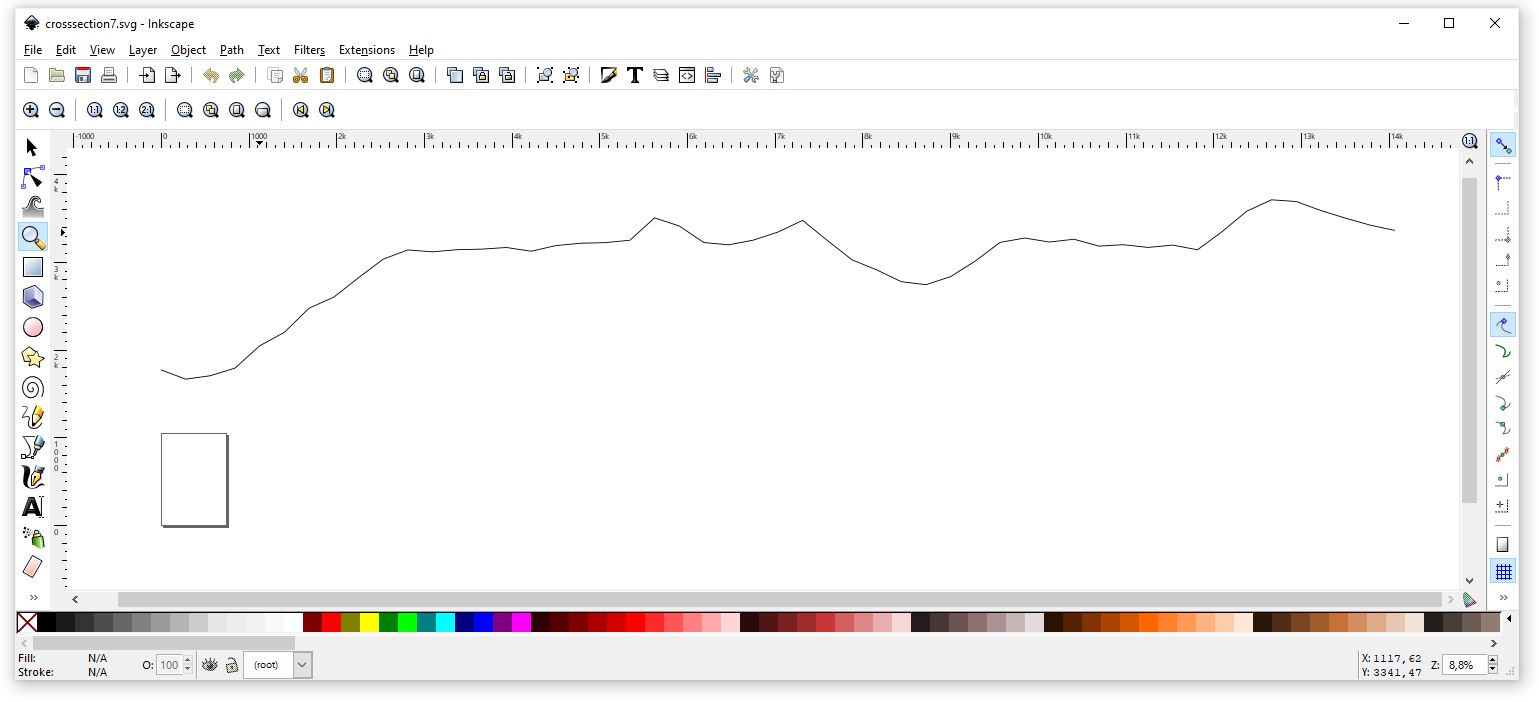1539x702 pixels.
Task: Open the Extensions menu
Action: pyautogui.click(x=366, y=50)
